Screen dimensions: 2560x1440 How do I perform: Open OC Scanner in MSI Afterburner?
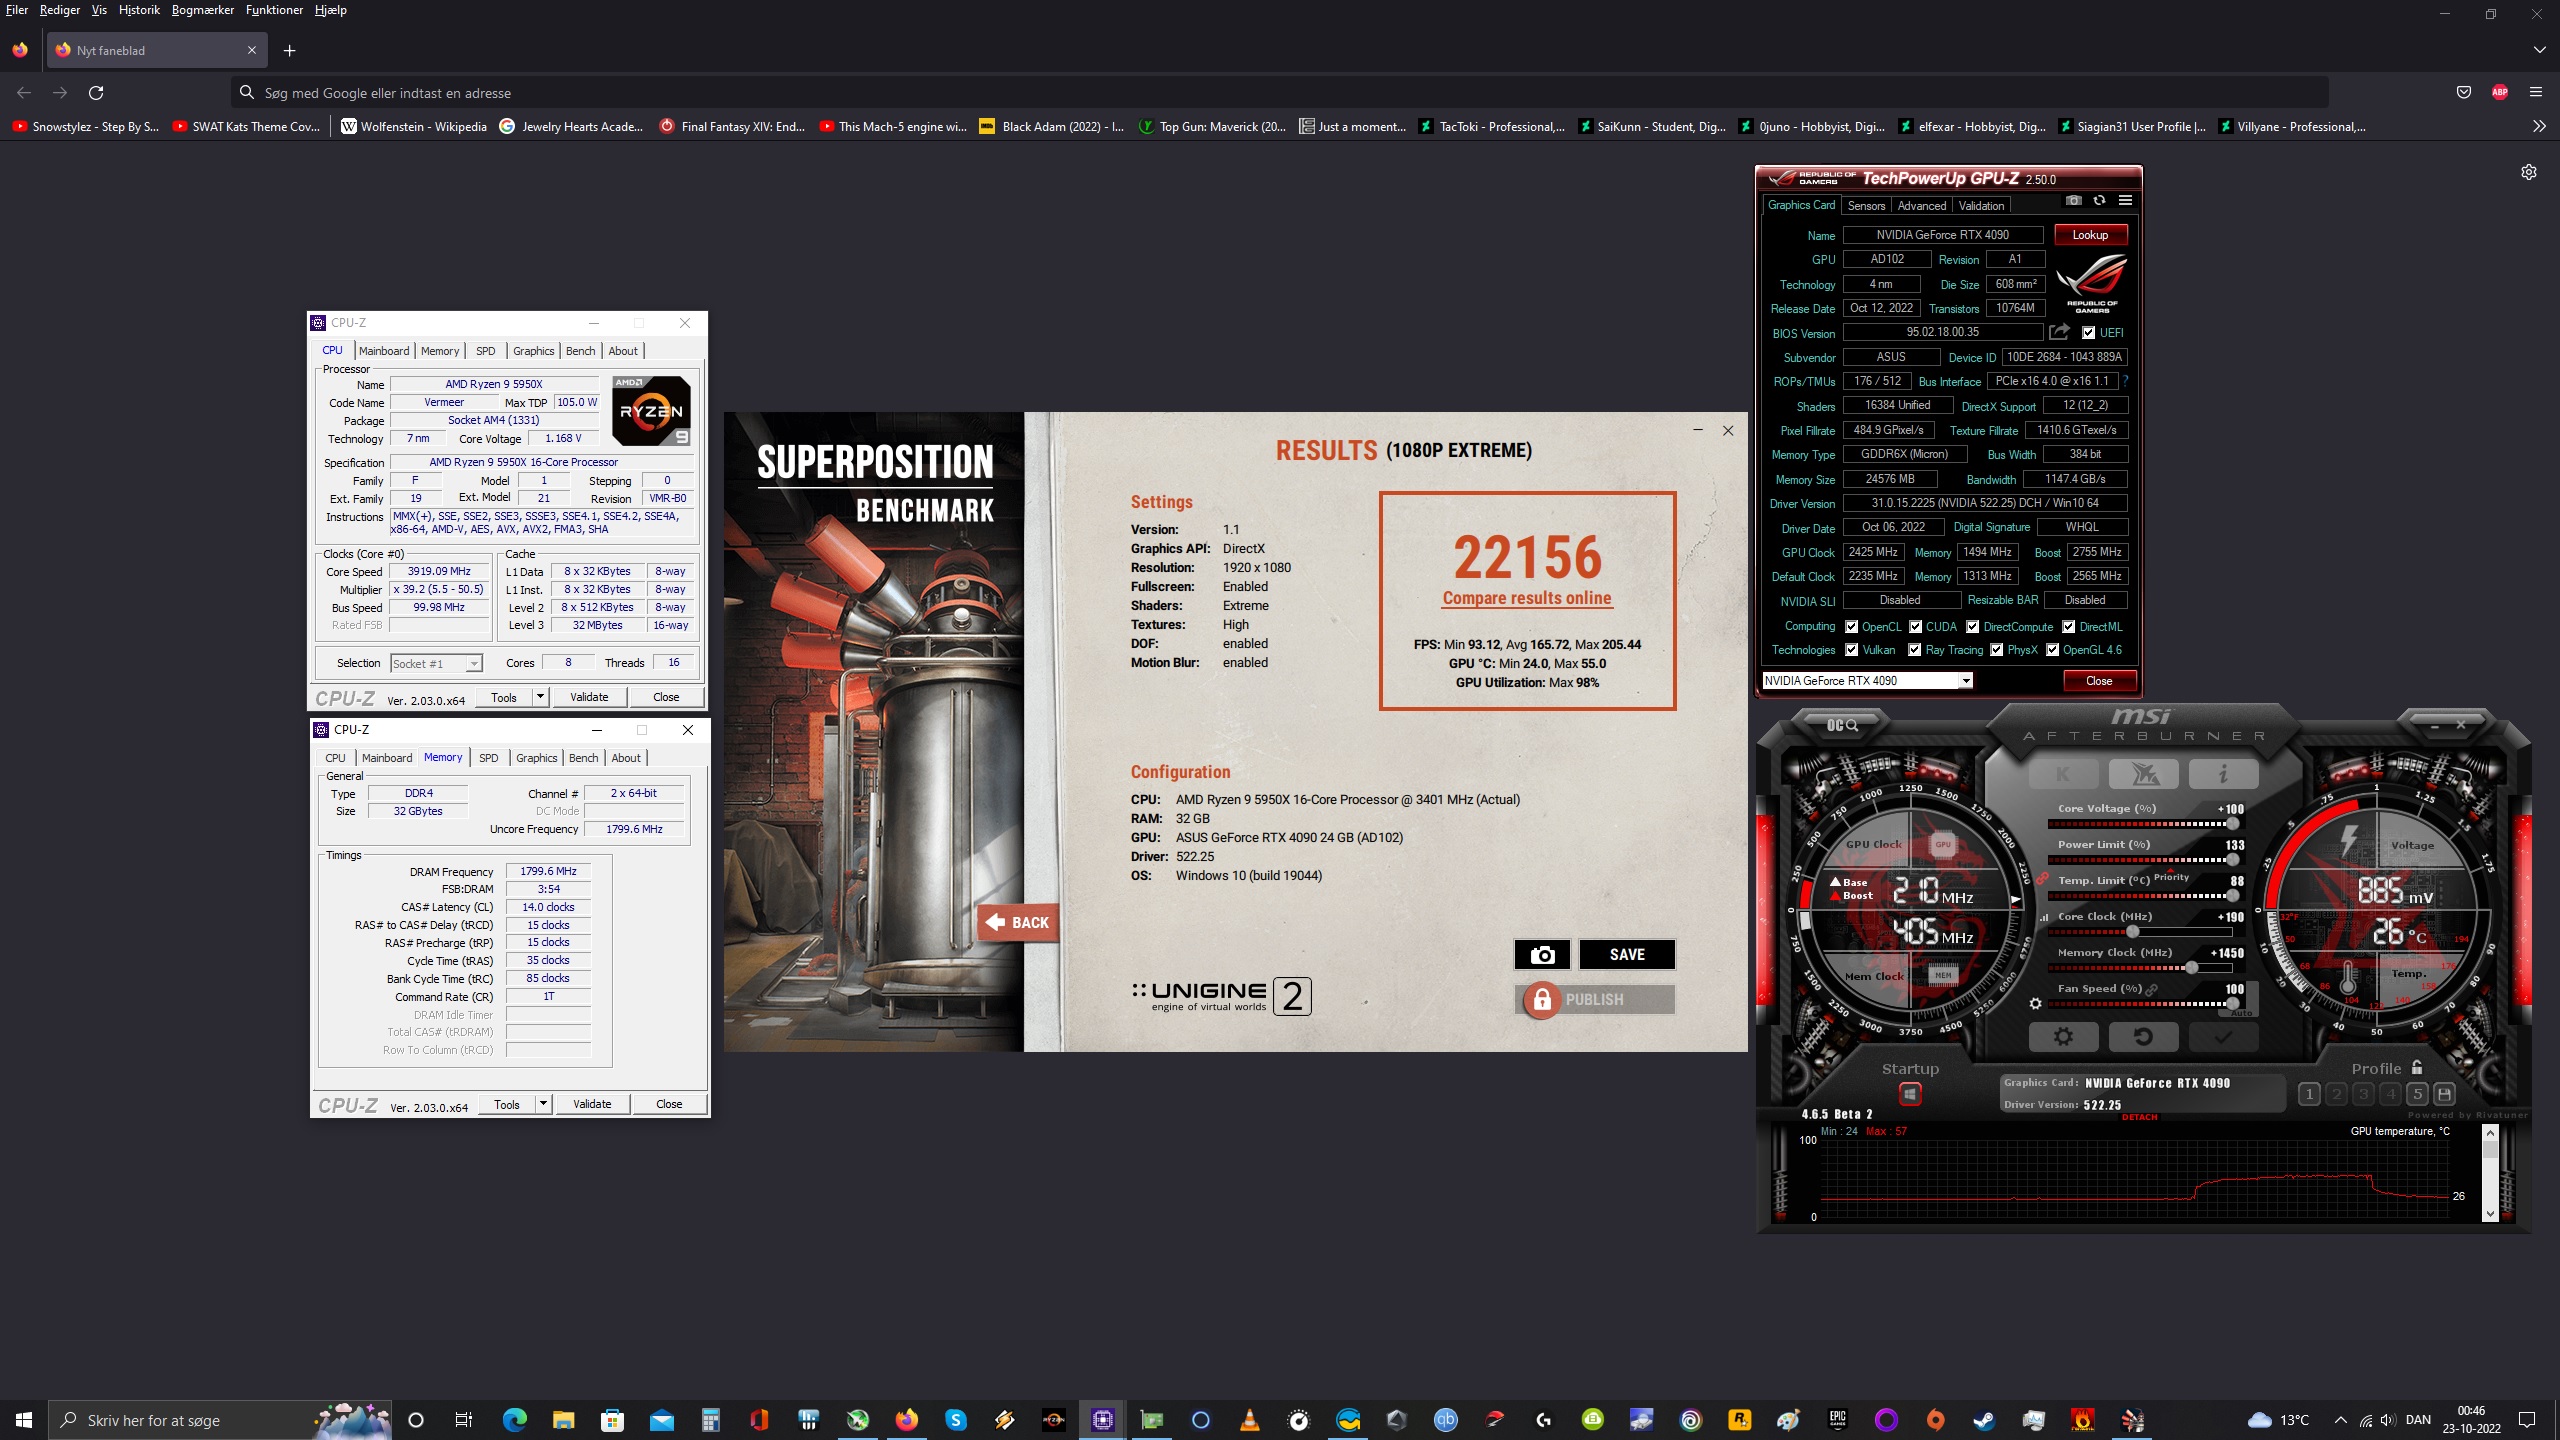coord(1842,725)
